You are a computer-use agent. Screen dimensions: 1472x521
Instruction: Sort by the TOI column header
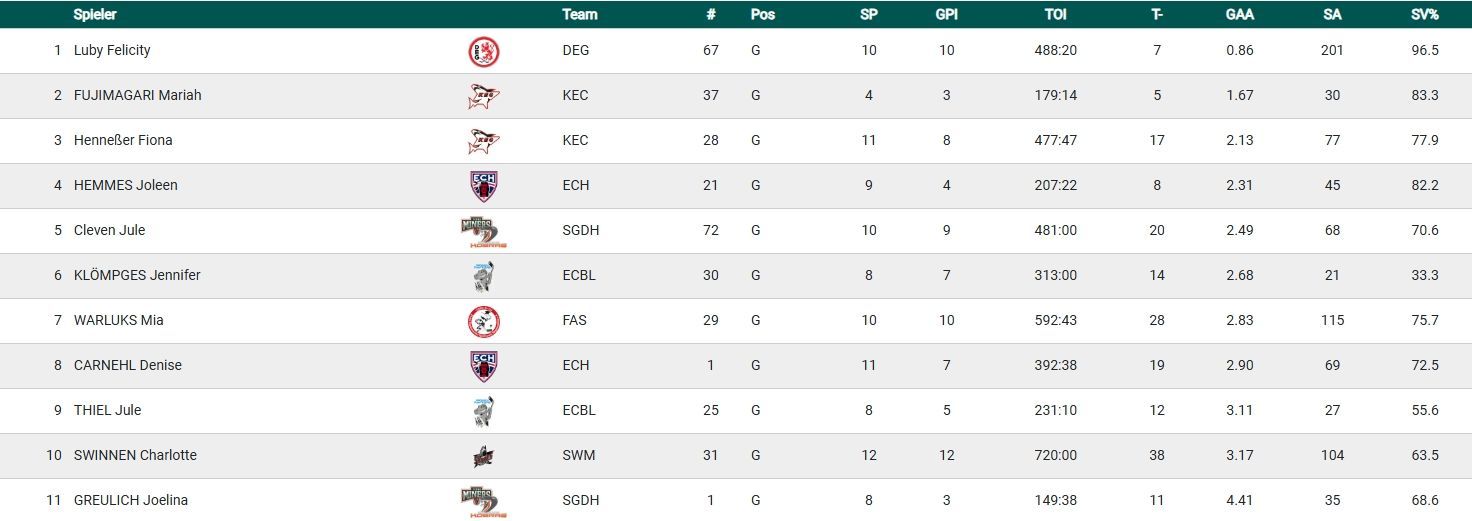(x=1055, y=15)
